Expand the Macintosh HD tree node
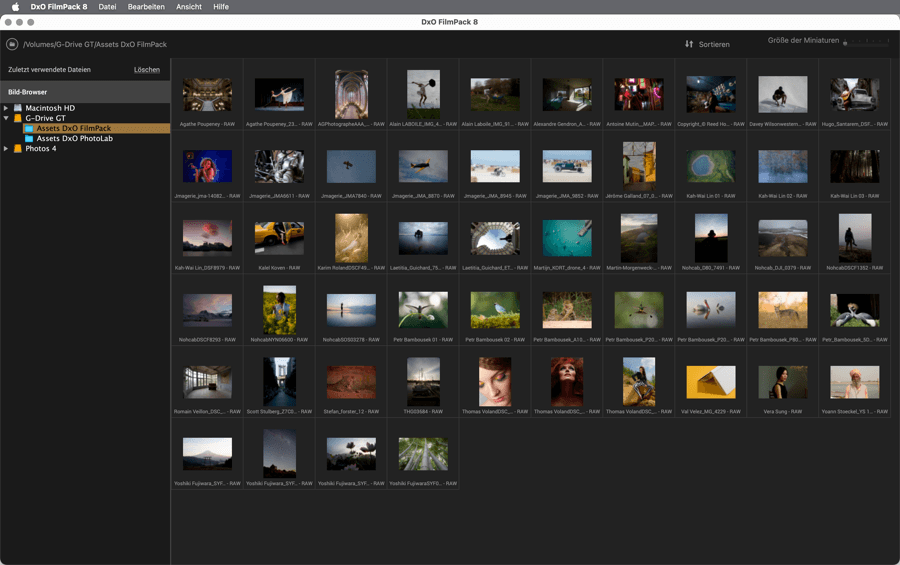The width and height of the screenshot is (900, 565). coord(6,108)
